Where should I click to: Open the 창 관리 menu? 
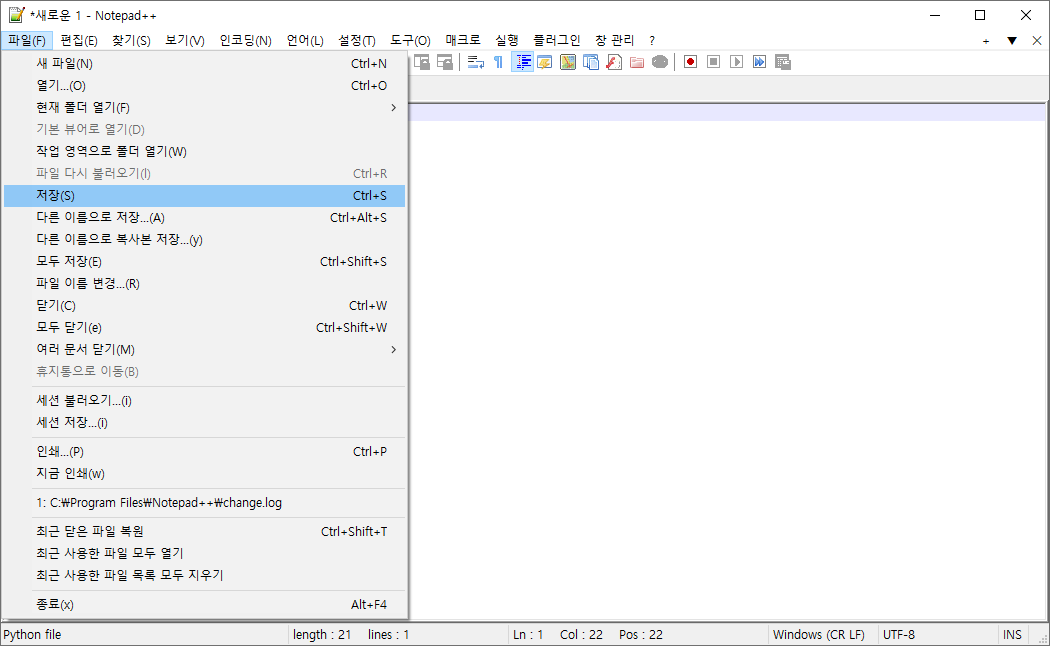615,41
